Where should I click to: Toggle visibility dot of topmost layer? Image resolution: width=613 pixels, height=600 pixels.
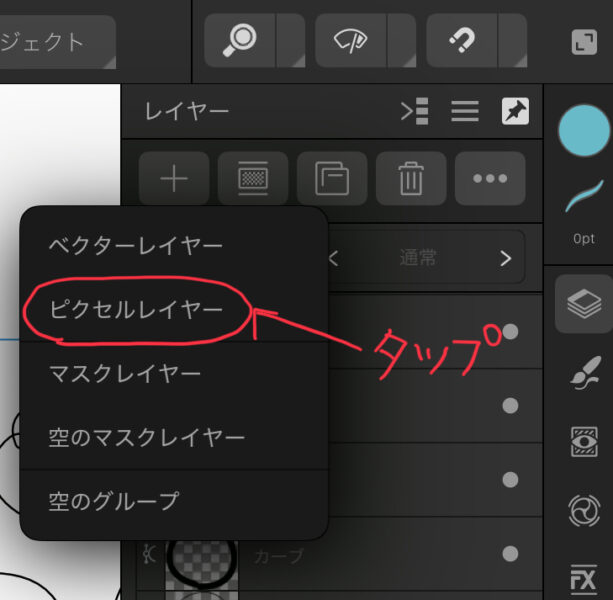[x=510, y=331]
